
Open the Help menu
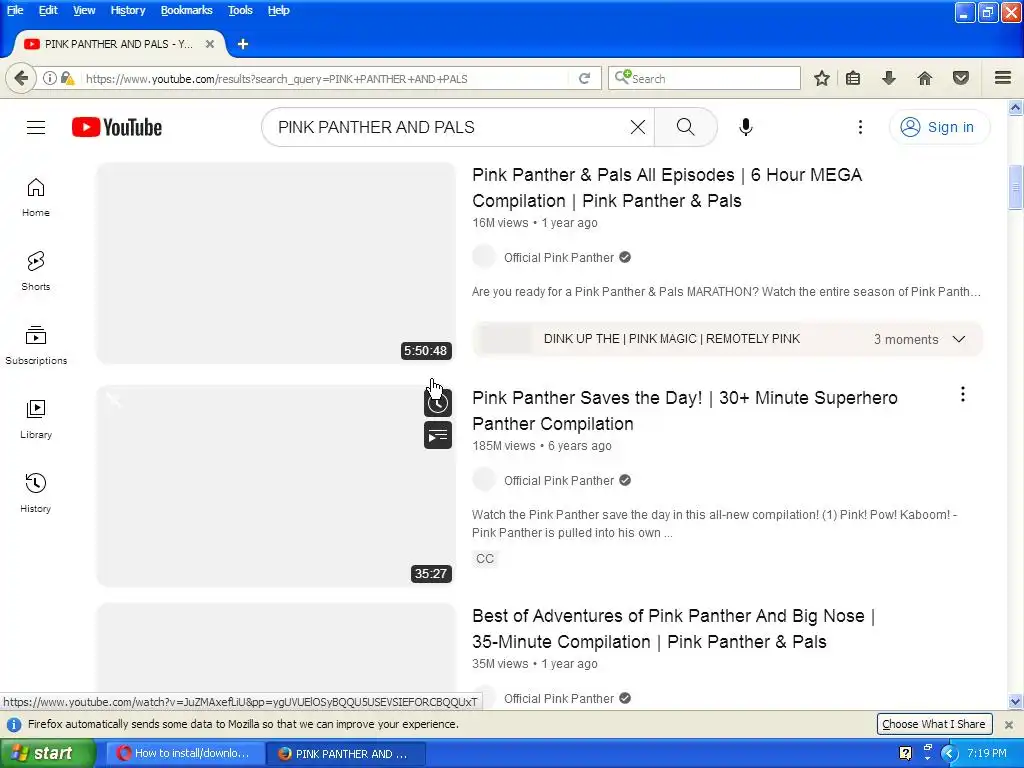pos(278,10)
